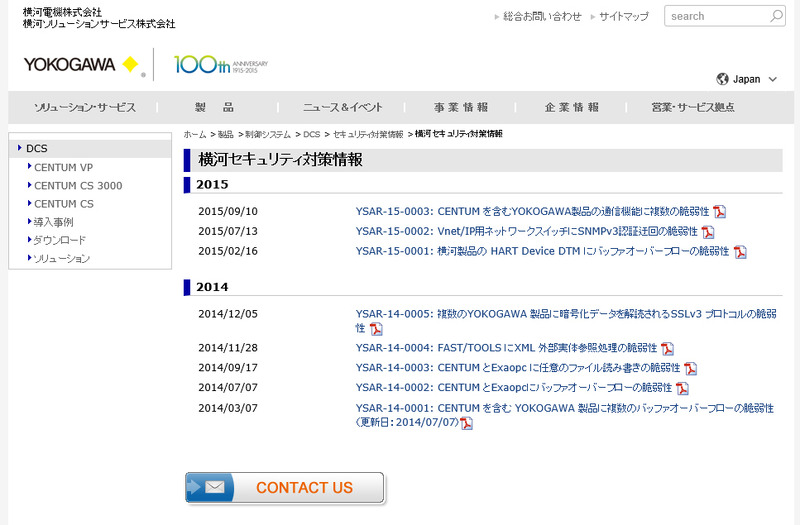
Task: Open PDF icon for YSAR-15-0003
Action: 719,212
